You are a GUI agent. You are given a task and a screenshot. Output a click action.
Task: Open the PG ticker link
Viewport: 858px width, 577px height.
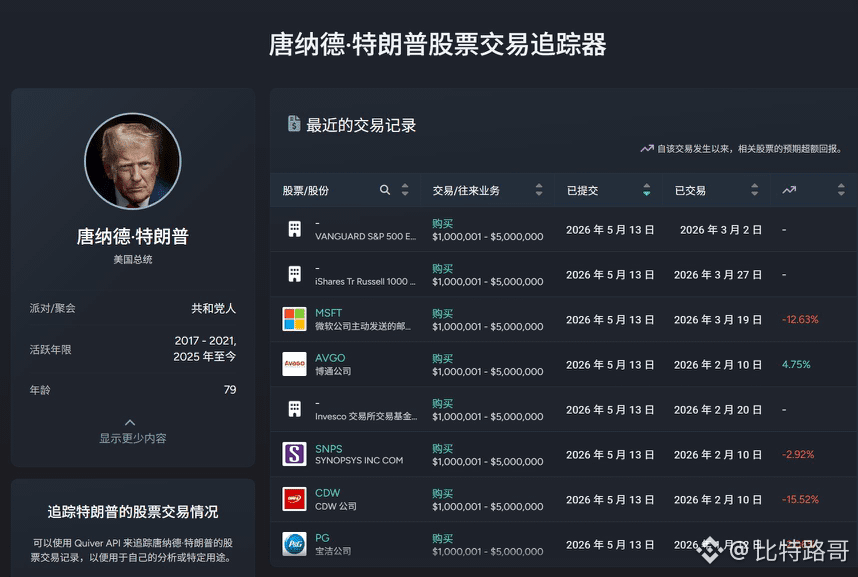(x=322, y=538)
